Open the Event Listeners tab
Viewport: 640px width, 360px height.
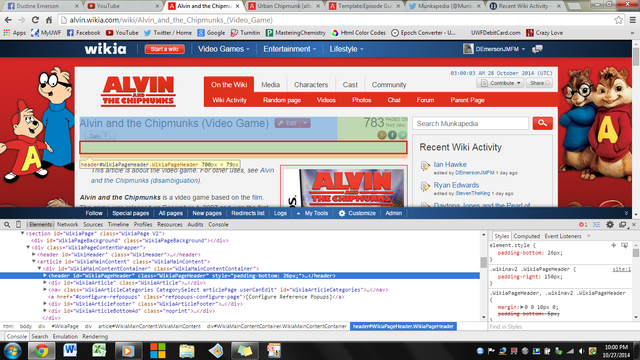[563, 236]
